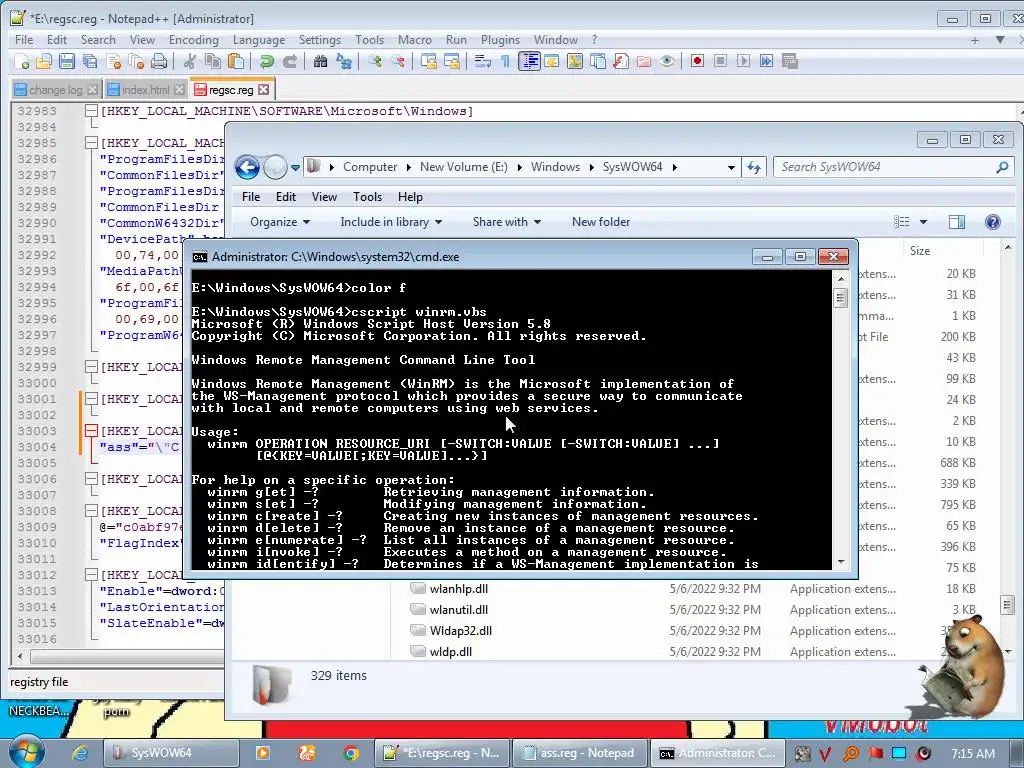Viewport: 1024px width, 768px height.
Task: Click the Open file icon in Notepad++
Action: pyautogui.click(x=44, y=61)
